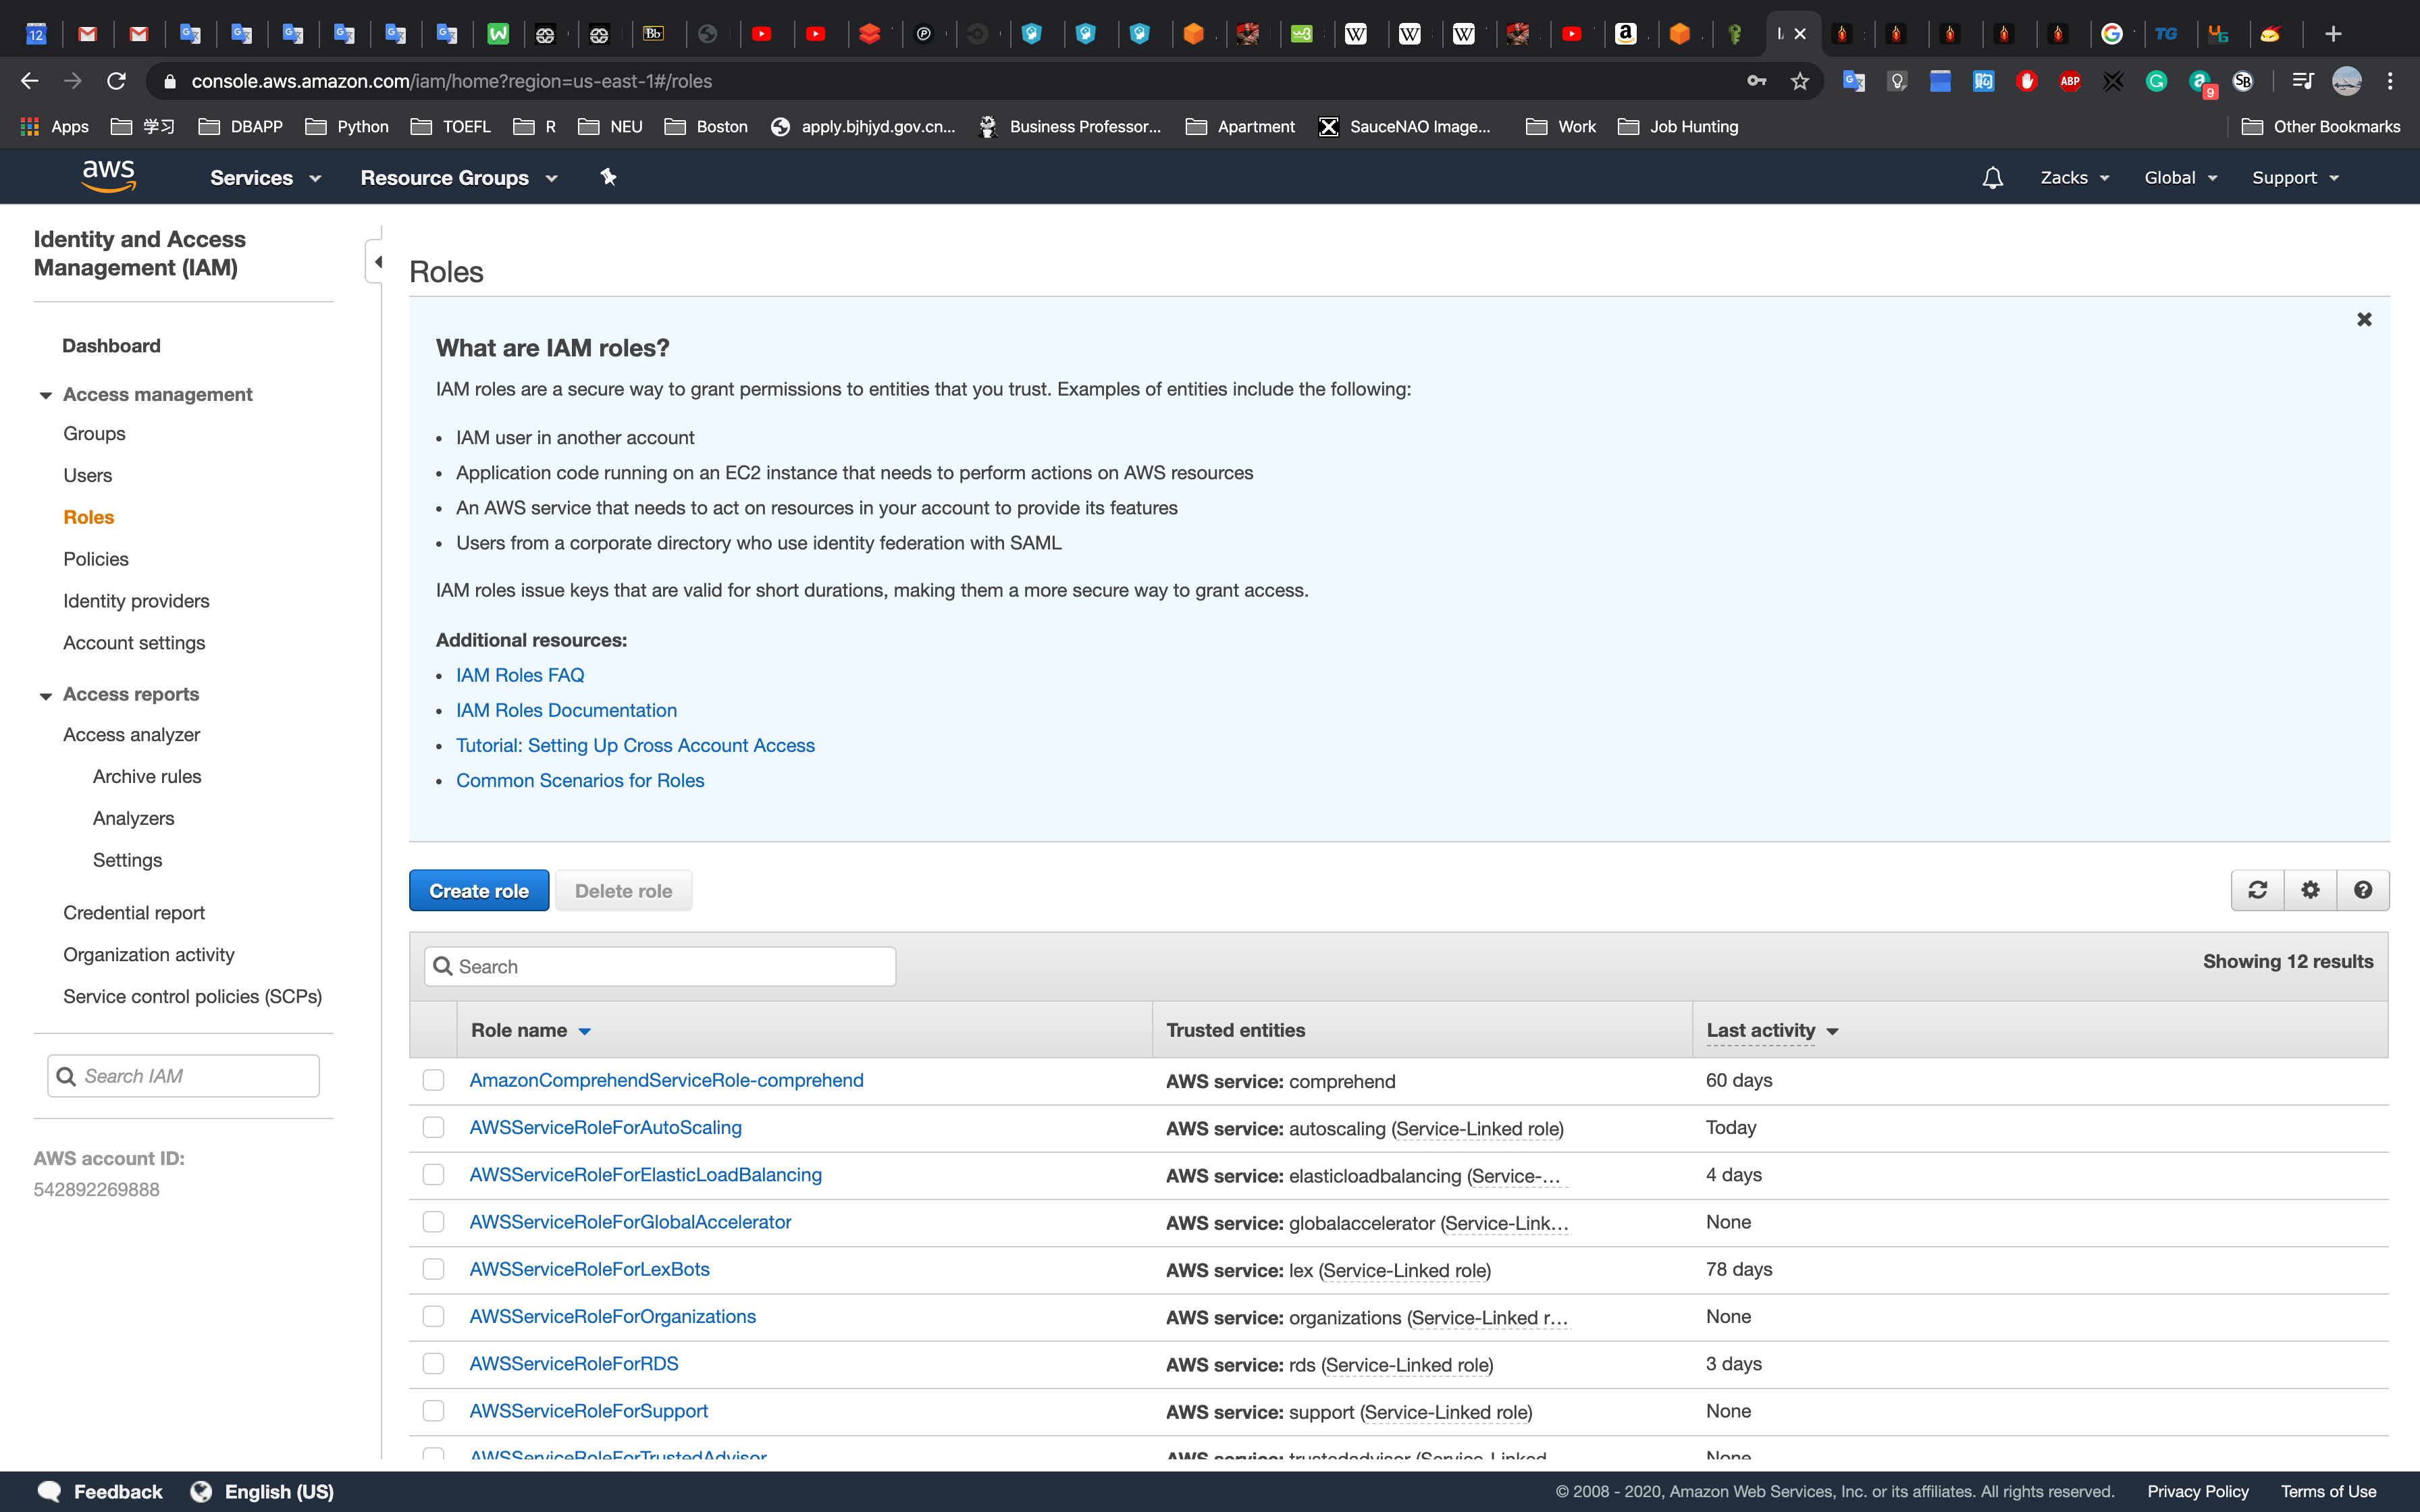Image resolution: width=2420 pixels, height=1512 pixels.
Task: Open IAM Roles Documentation link
Action: point(566,710)
